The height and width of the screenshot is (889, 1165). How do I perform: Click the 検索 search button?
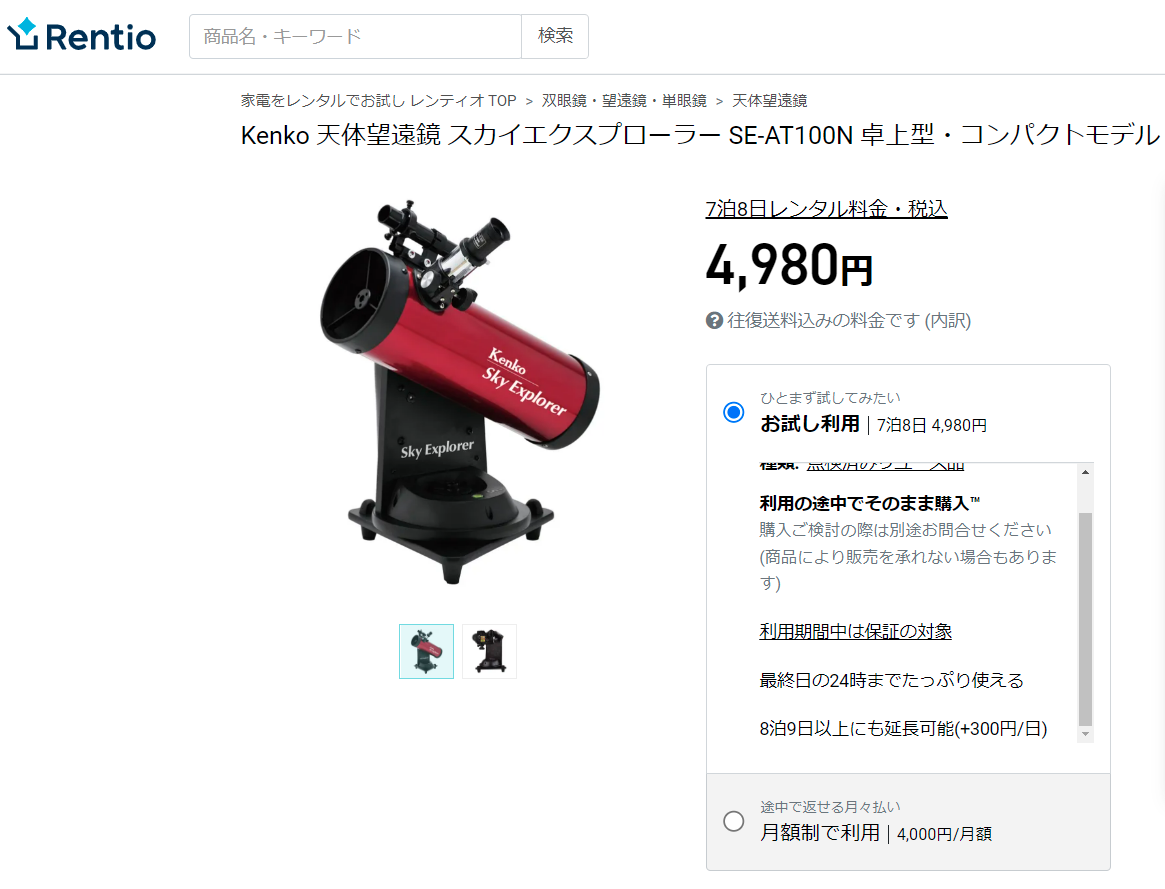[555, 36]
